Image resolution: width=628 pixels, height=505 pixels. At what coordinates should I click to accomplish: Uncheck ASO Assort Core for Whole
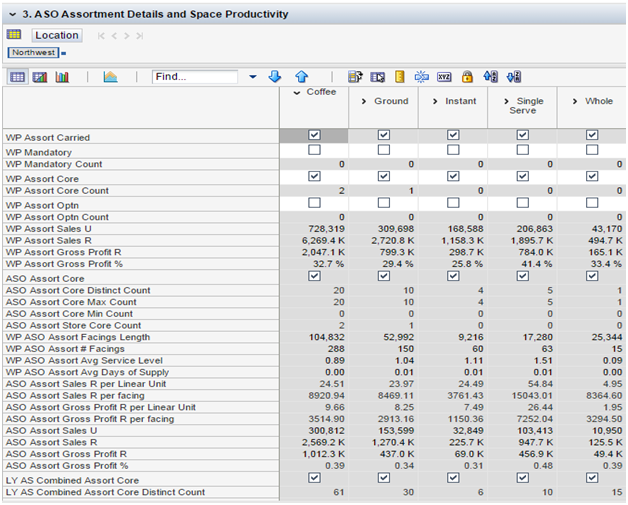click(x=591, y=277)
